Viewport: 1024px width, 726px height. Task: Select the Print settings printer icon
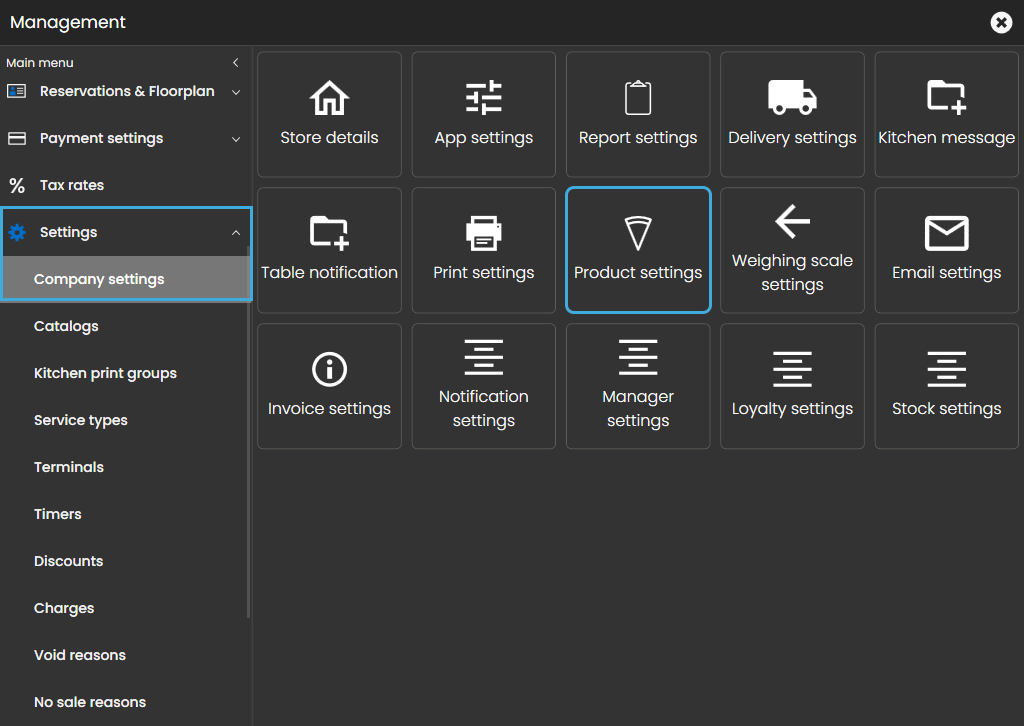click(x=484, y=233)
